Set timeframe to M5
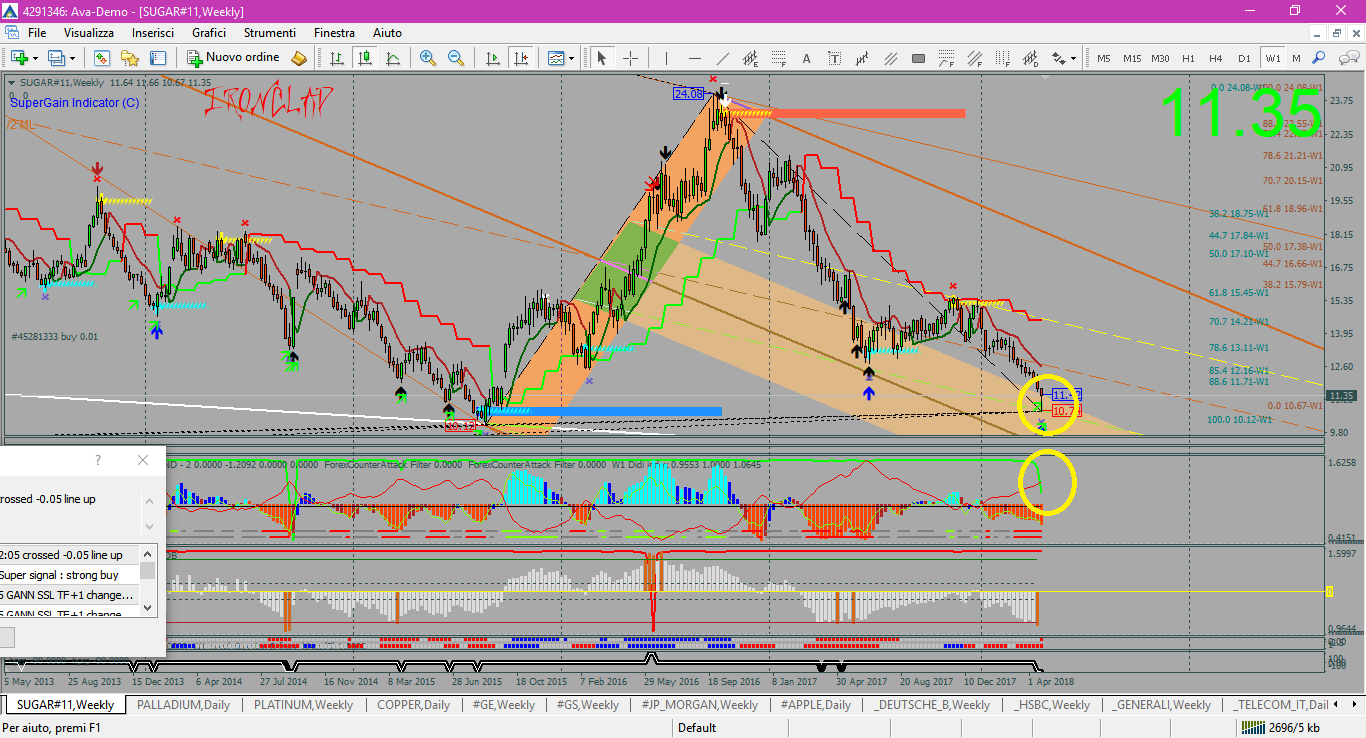The image size is (1366, 738). pyautogui.click(x=1104, y=58)
